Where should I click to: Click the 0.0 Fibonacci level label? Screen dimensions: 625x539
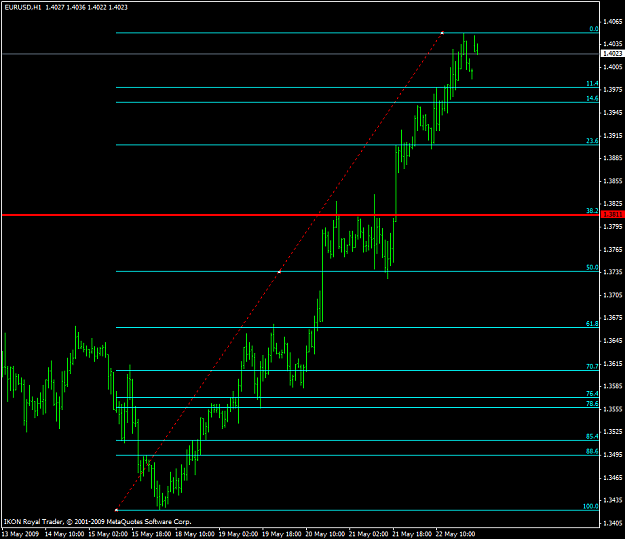(x=594, y=29)
